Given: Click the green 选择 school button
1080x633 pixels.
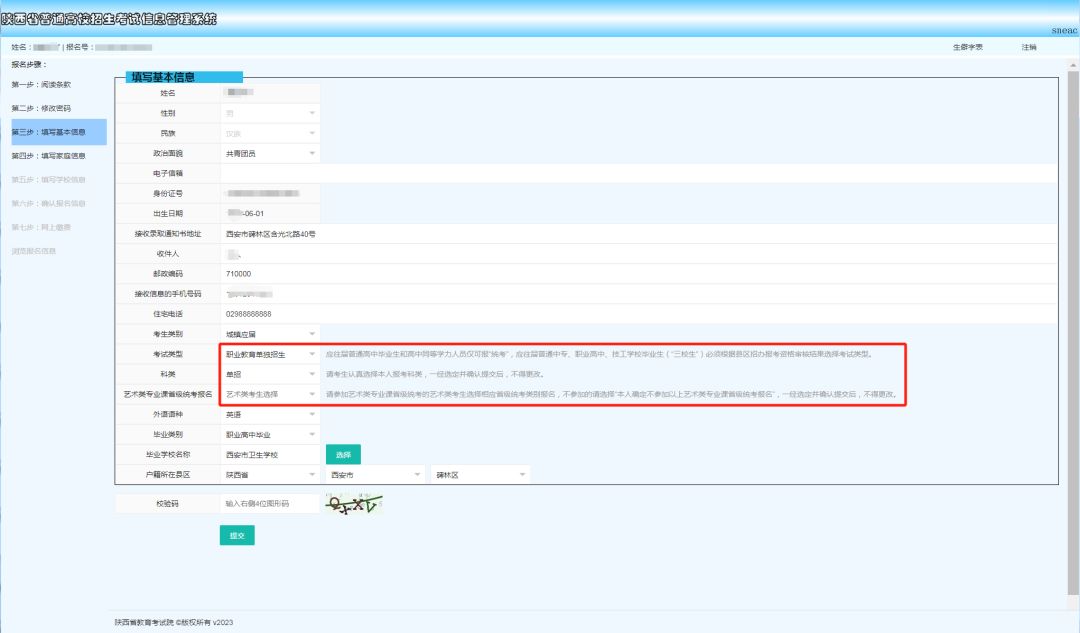Looking at the screenshot, I should click(x=343, y=455).
